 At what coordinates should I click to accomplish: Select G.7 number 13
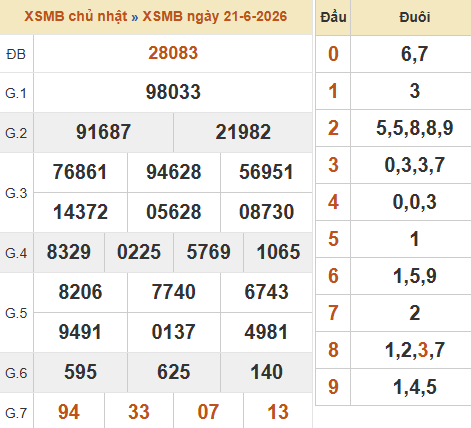[278, 412]
